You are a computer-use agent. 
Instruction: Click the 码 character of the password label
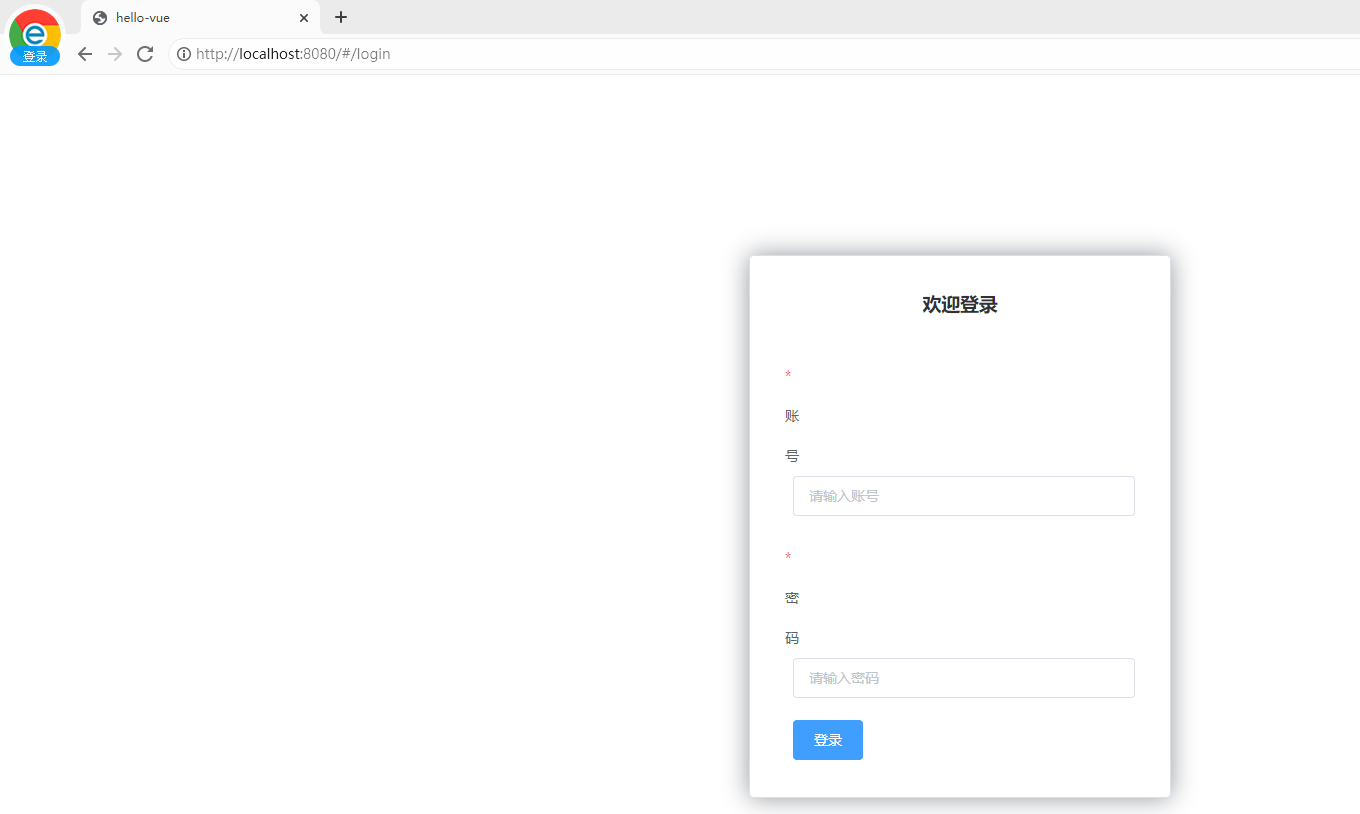point(791,637)
